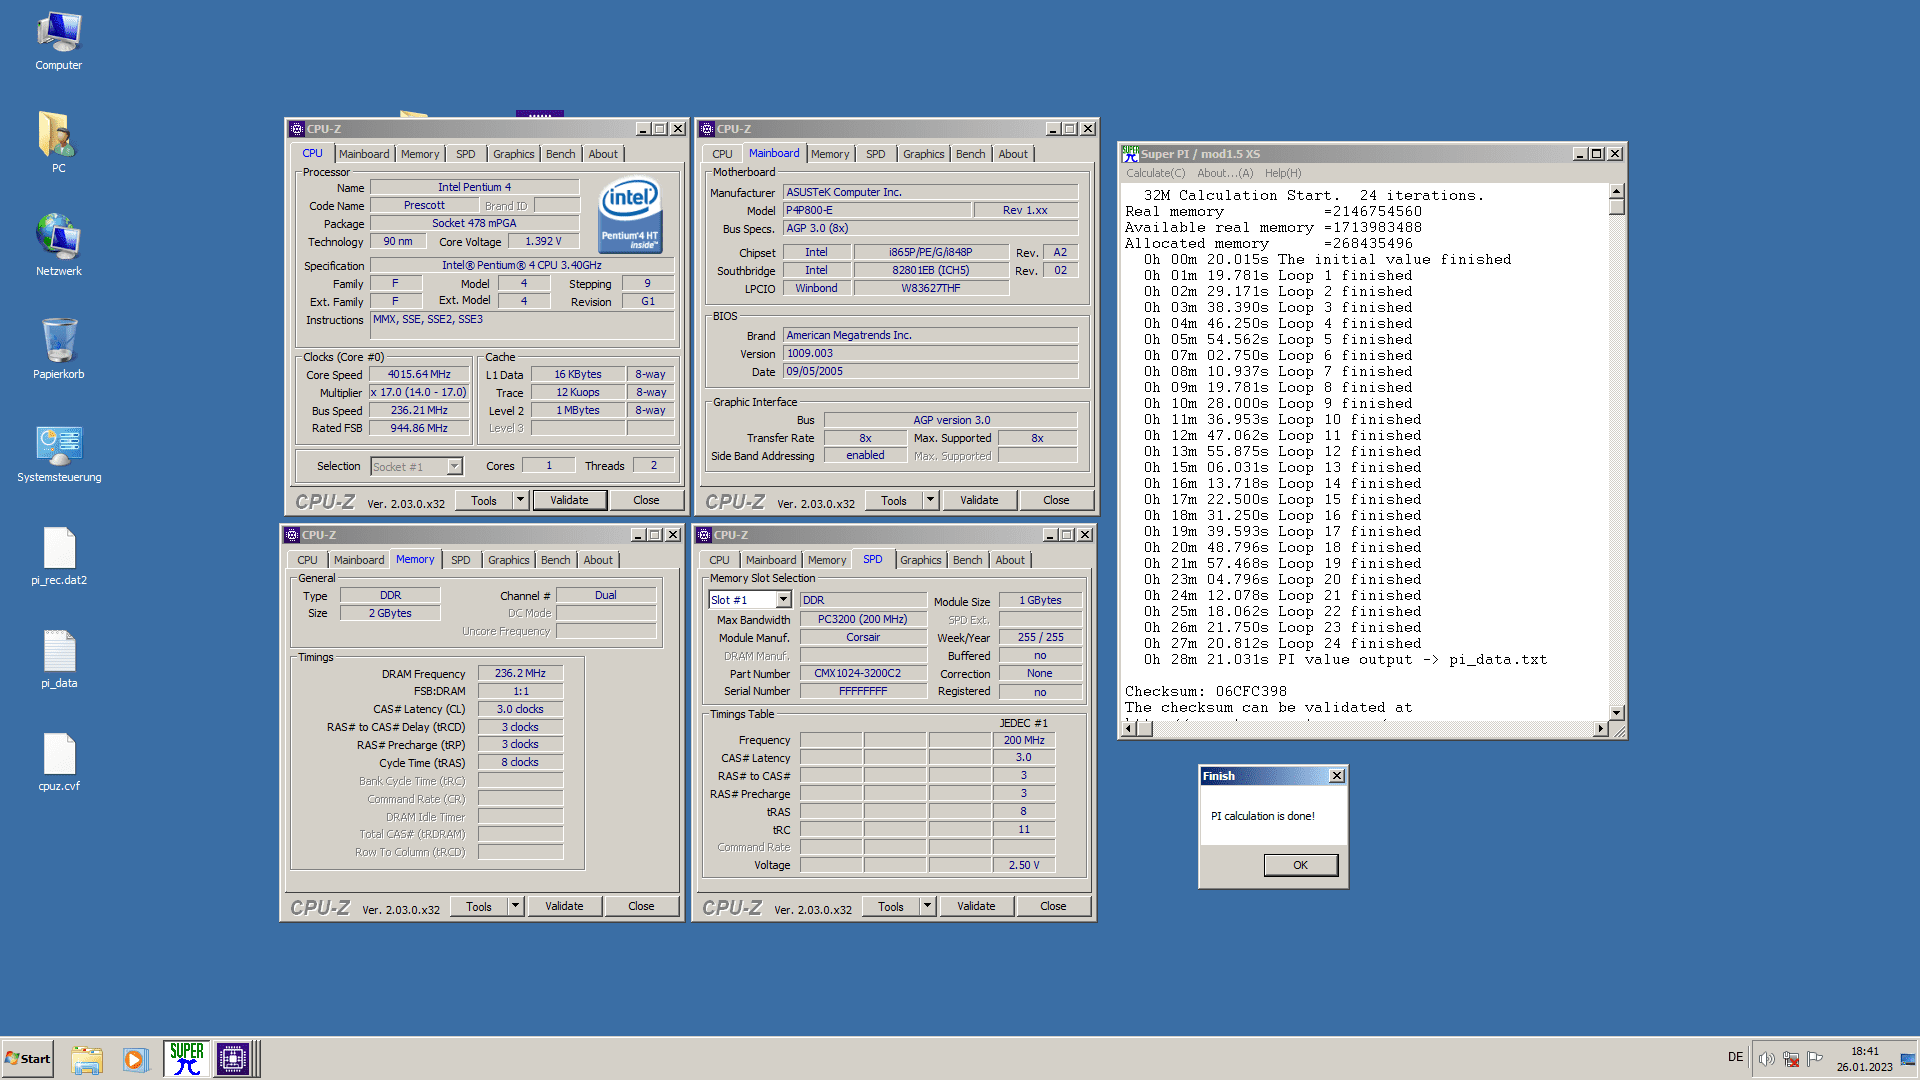Expand Tools dropdown arrow in SPD window

click(x=927, y=906)
